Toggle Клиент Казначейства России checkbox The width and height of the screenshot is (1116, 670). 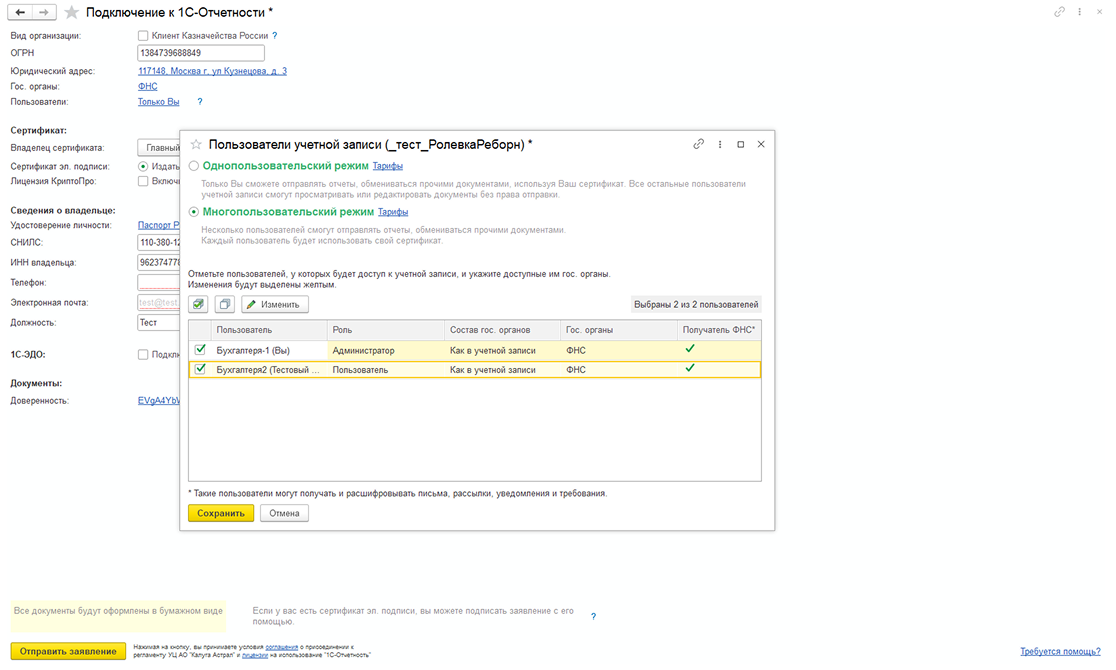[x=143, y=35]
